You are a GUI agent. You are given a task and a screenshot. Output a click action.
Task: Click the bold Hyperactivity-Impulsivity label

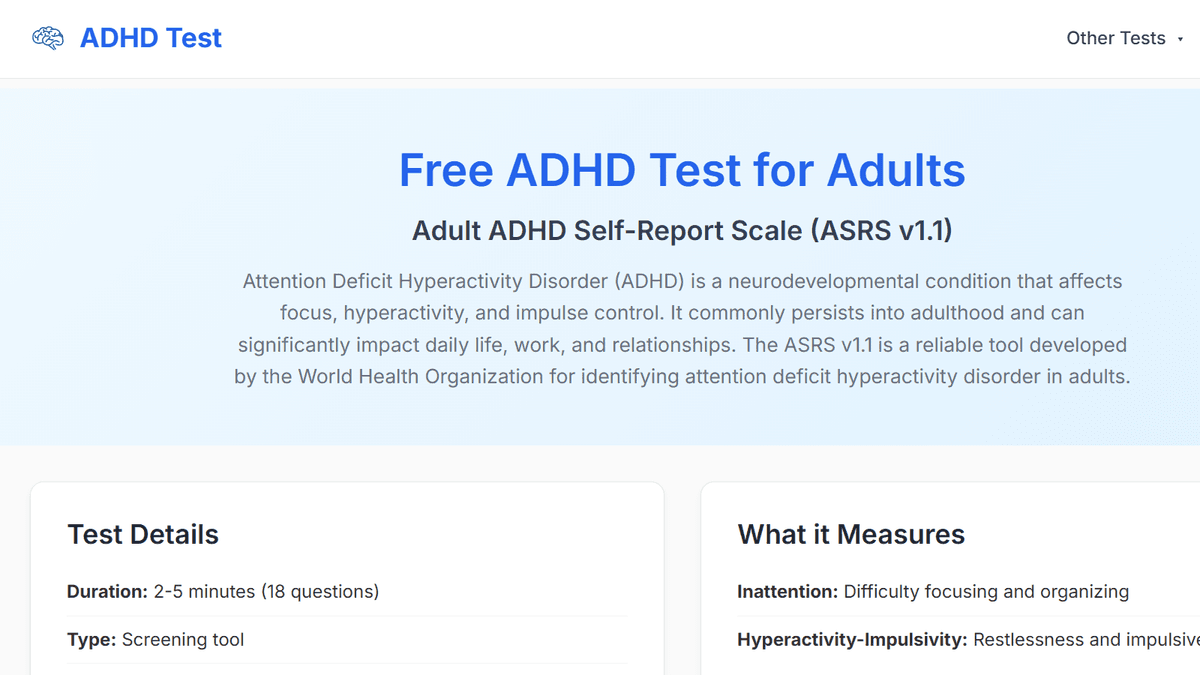(852, 640)
